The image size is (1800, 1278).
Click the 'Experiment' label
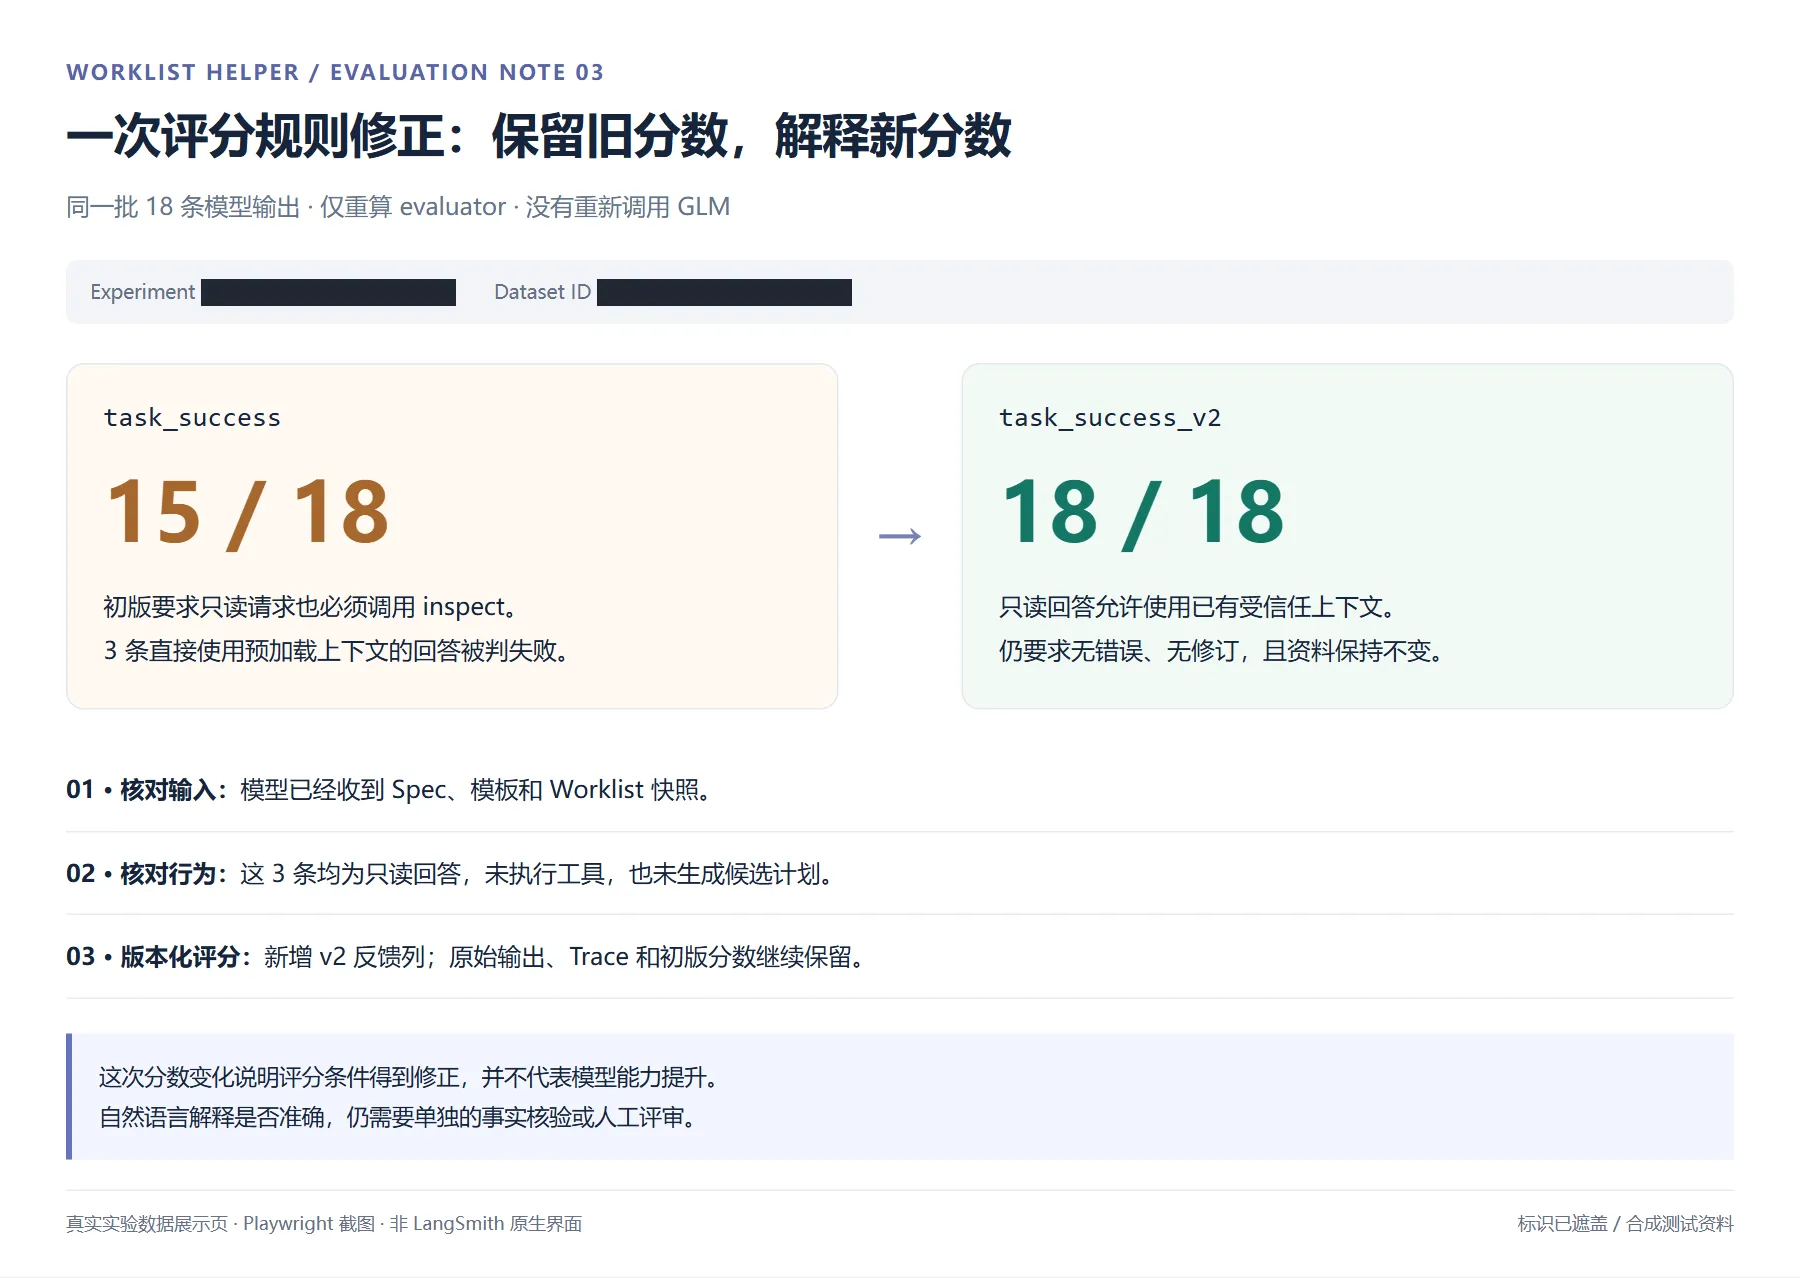pyautogui.click(x=142, y=292)
